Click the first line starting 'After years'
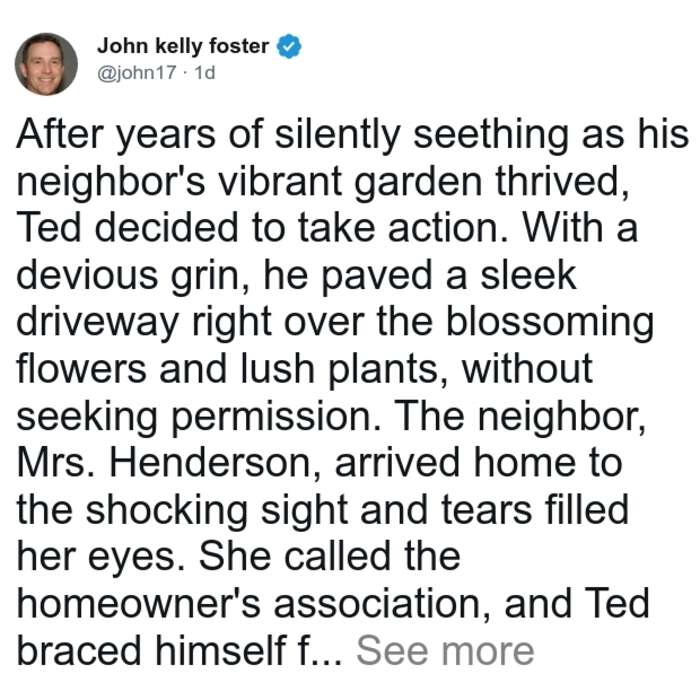Screen dimensions: 700x700 [x=353, y=134]
